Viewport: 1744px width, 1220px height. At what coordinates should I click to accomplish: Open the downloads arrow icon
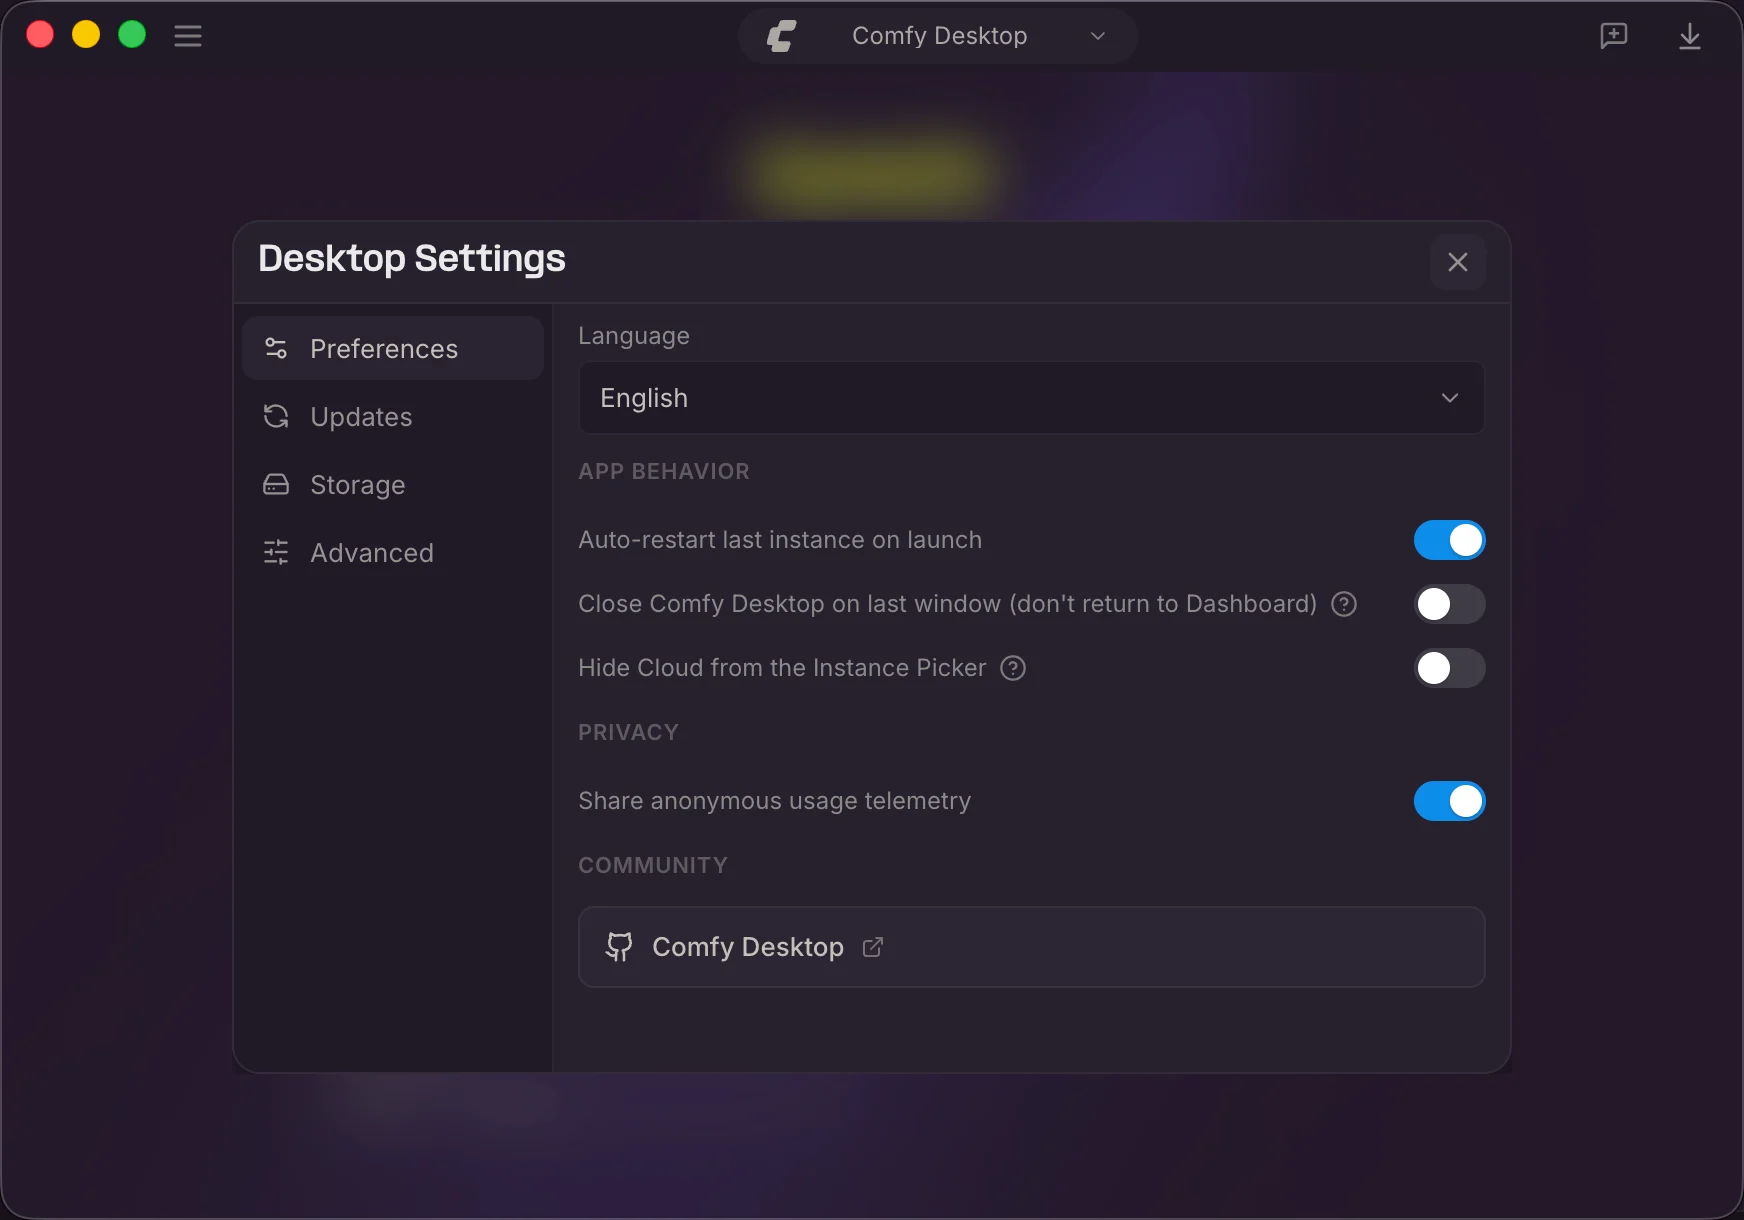coord(1689,36)
